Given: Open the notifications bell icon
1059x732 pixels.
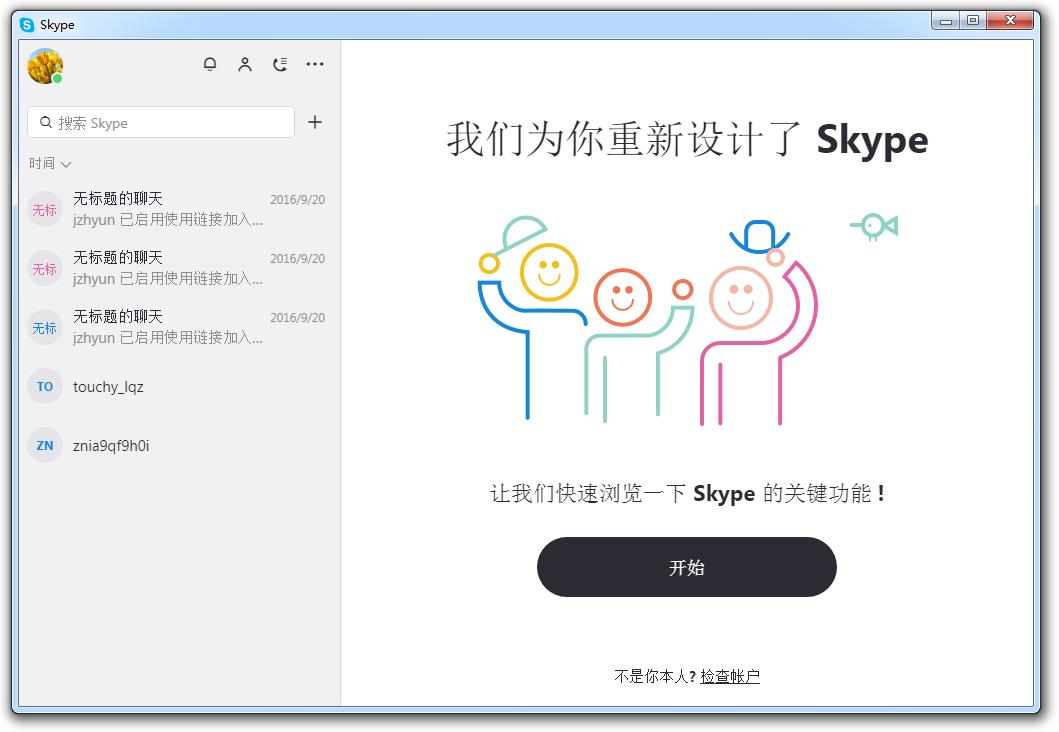Looking at the screenshot, I should [210, 64].
